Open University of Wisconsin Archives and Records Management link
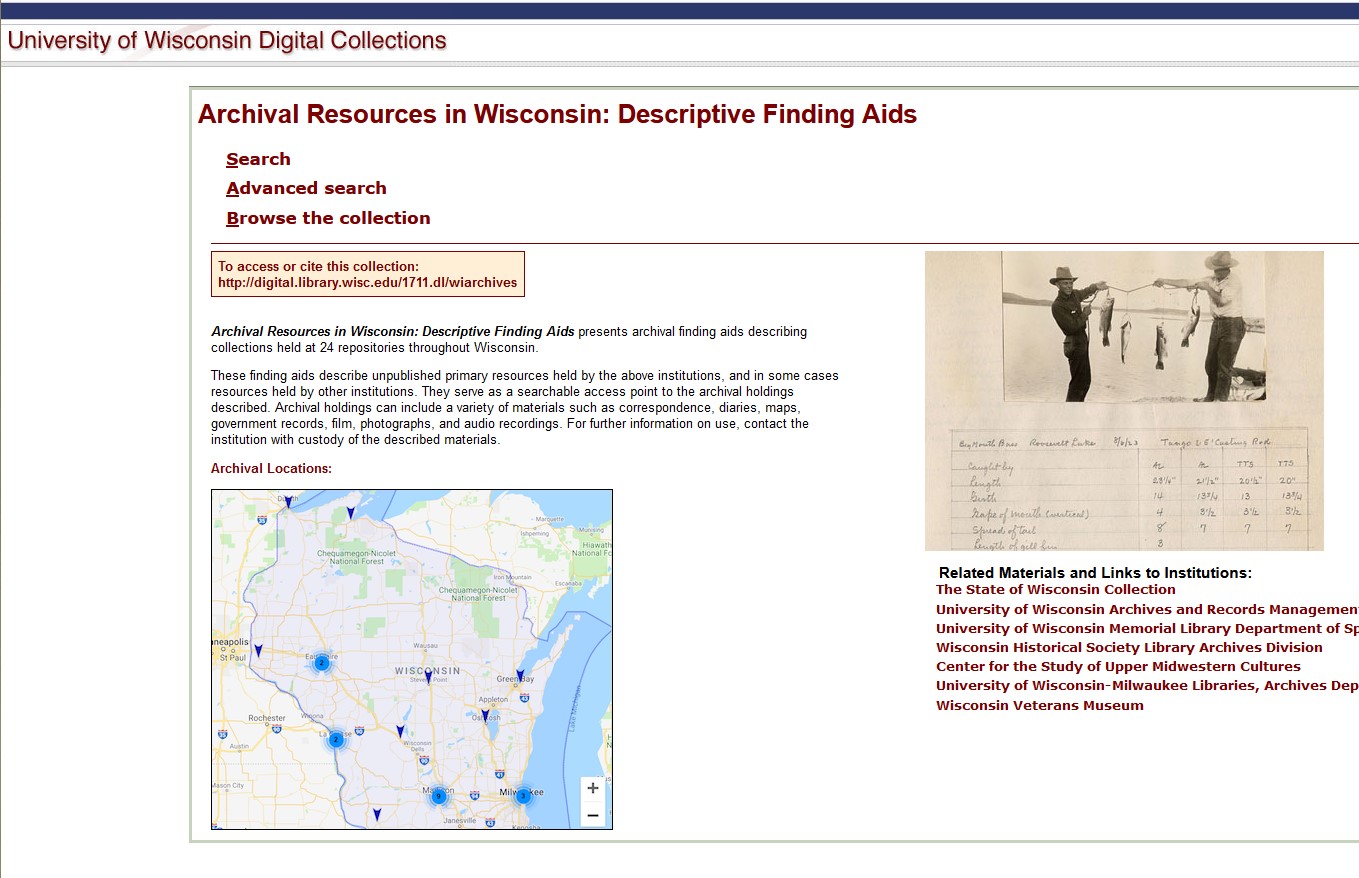Image resolution: width=1359 pixels, height=878 pixels. [1147, 609]
